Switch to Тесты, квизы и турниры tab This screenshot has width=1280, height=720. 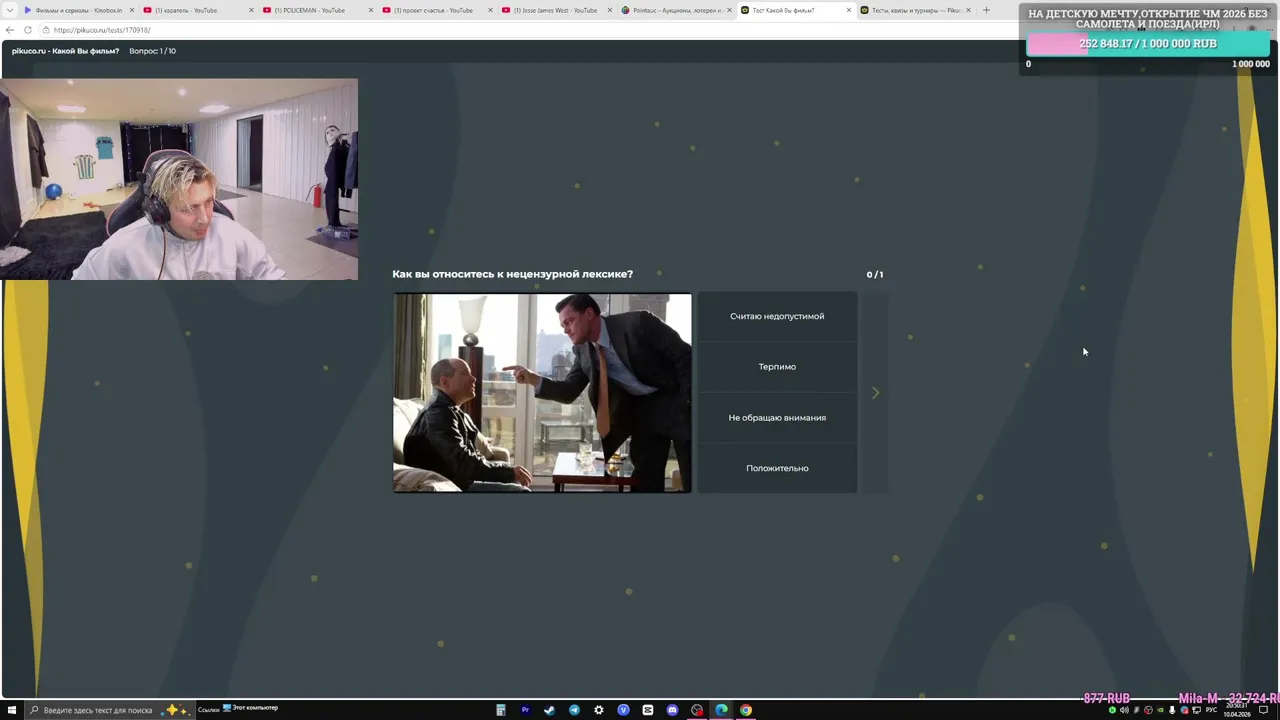(916, 10)
